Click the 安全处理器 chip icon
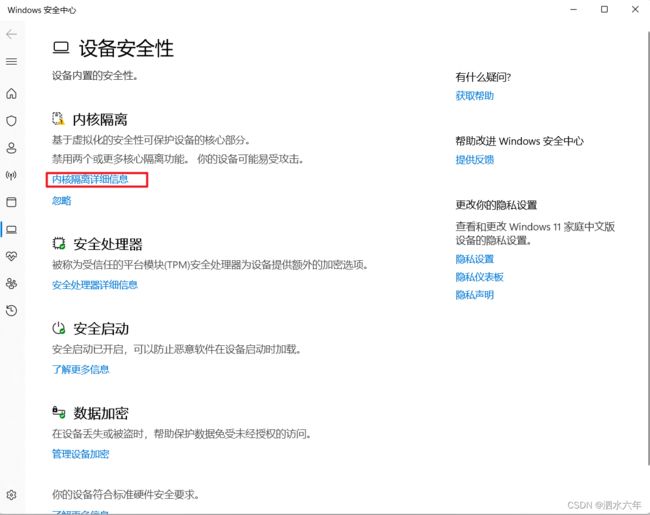 coord(59,243)
